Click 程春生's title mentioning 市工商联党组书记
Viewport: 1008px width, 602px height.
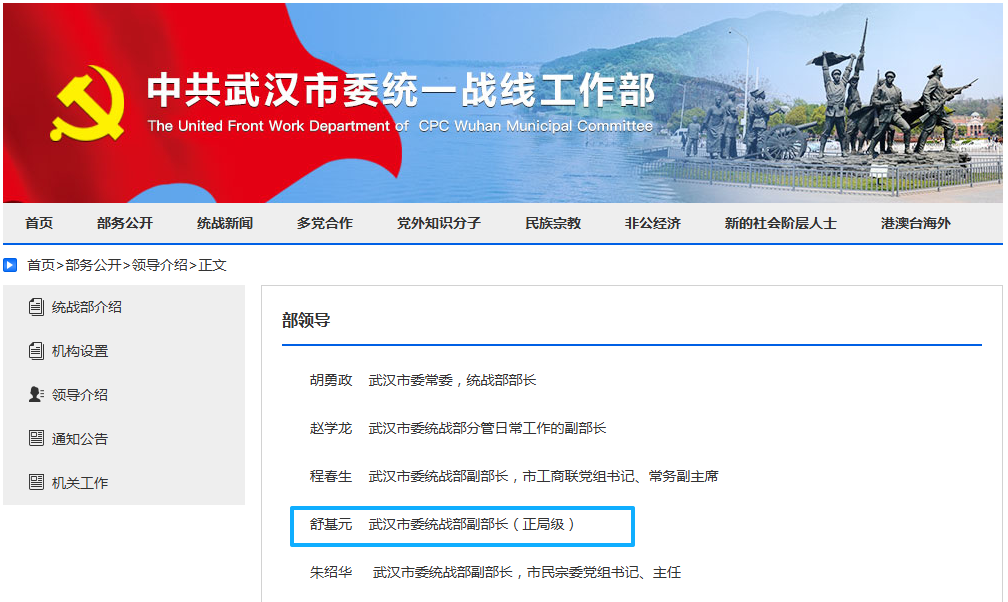pos(543,477)
